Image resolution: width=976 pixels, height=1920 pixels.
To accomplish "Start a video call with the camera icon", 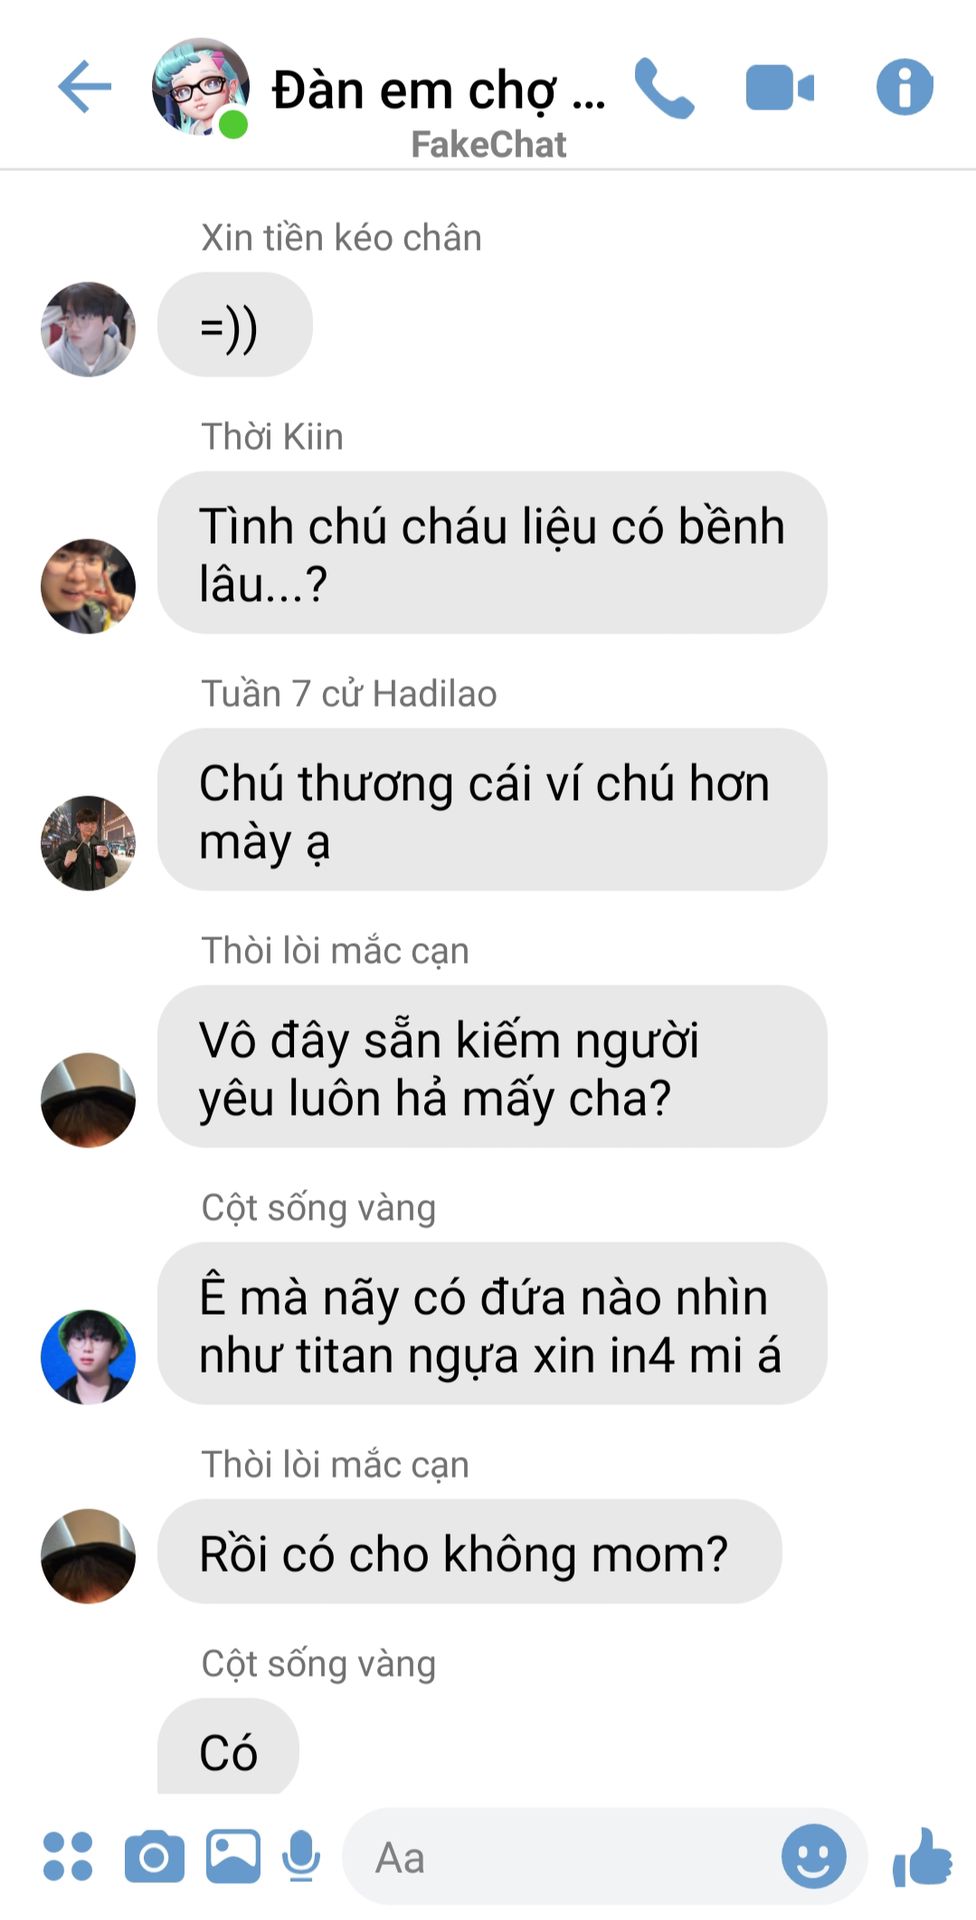I will pyautogui.click(x=780, y=88).
